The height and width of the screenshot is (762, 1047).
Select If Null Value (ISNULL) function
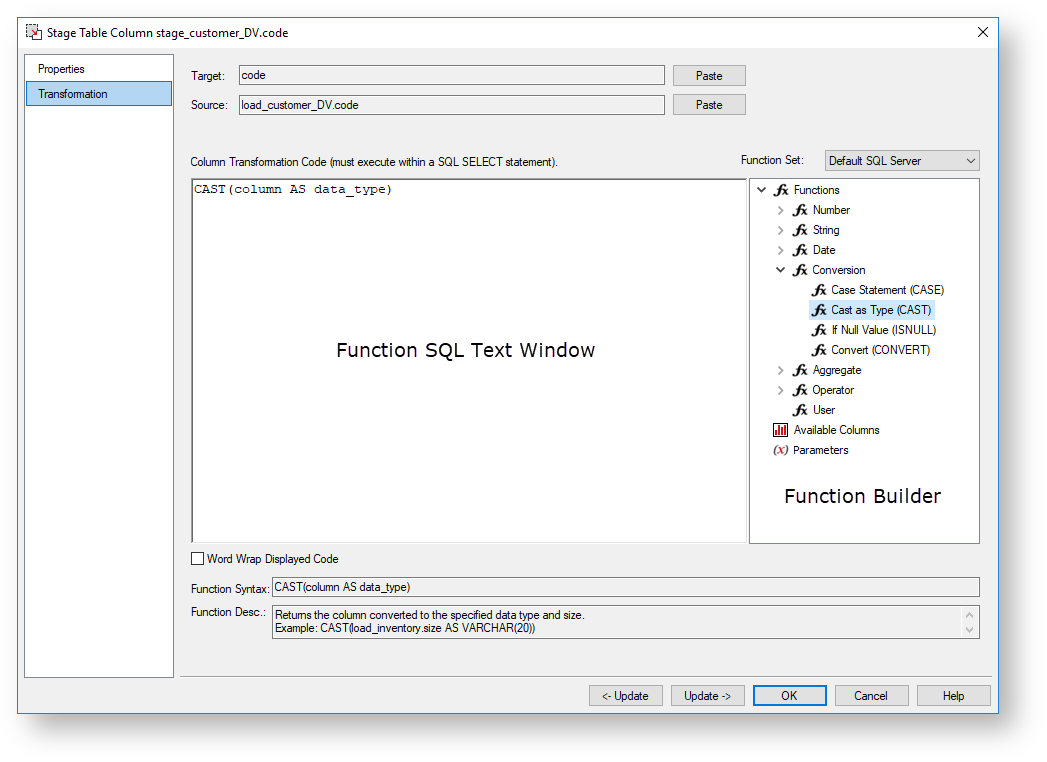[883, 331]
